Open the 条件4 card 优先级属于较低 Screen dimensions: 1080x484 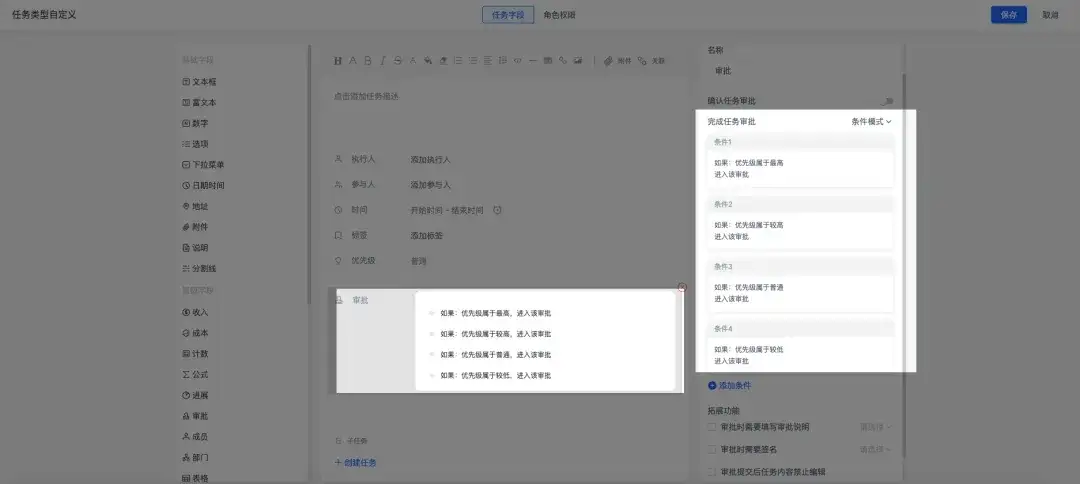pyautogui.click(x=800, y=346)
